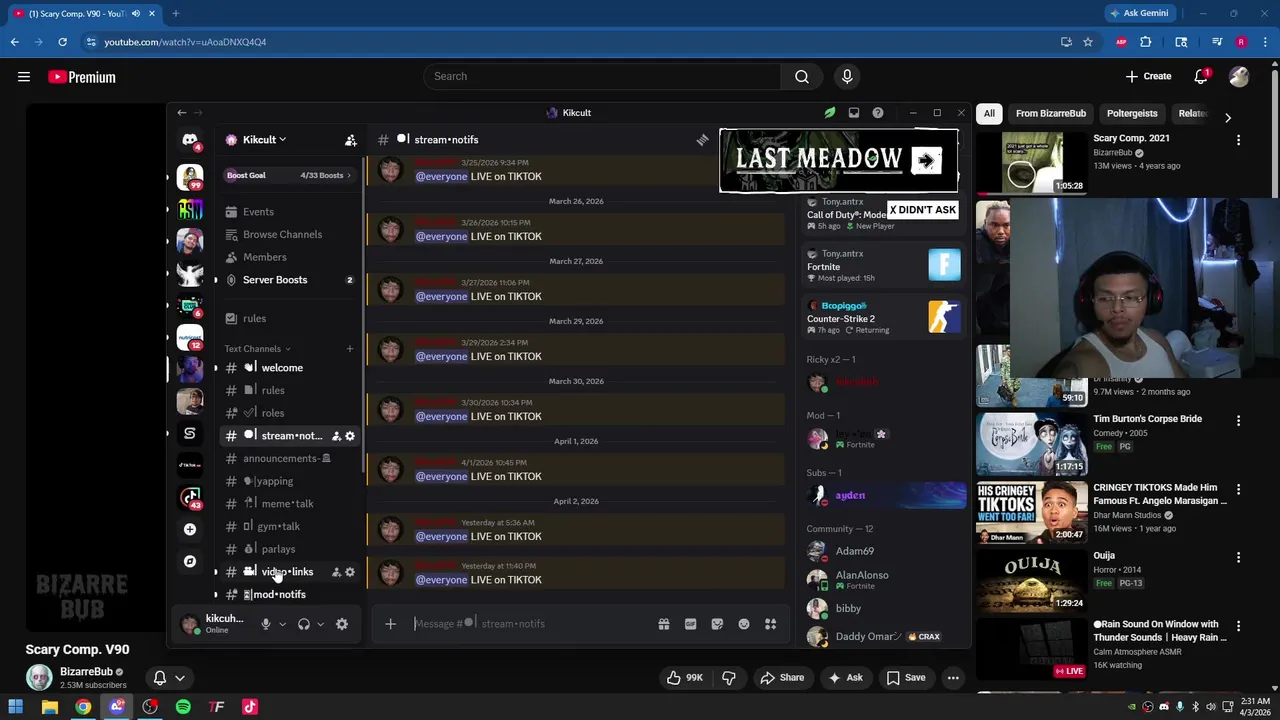This screenshot has width=1280, height=720.
Task: Open YouTube hamburger guide menu
Action: [x=24, y=77]
